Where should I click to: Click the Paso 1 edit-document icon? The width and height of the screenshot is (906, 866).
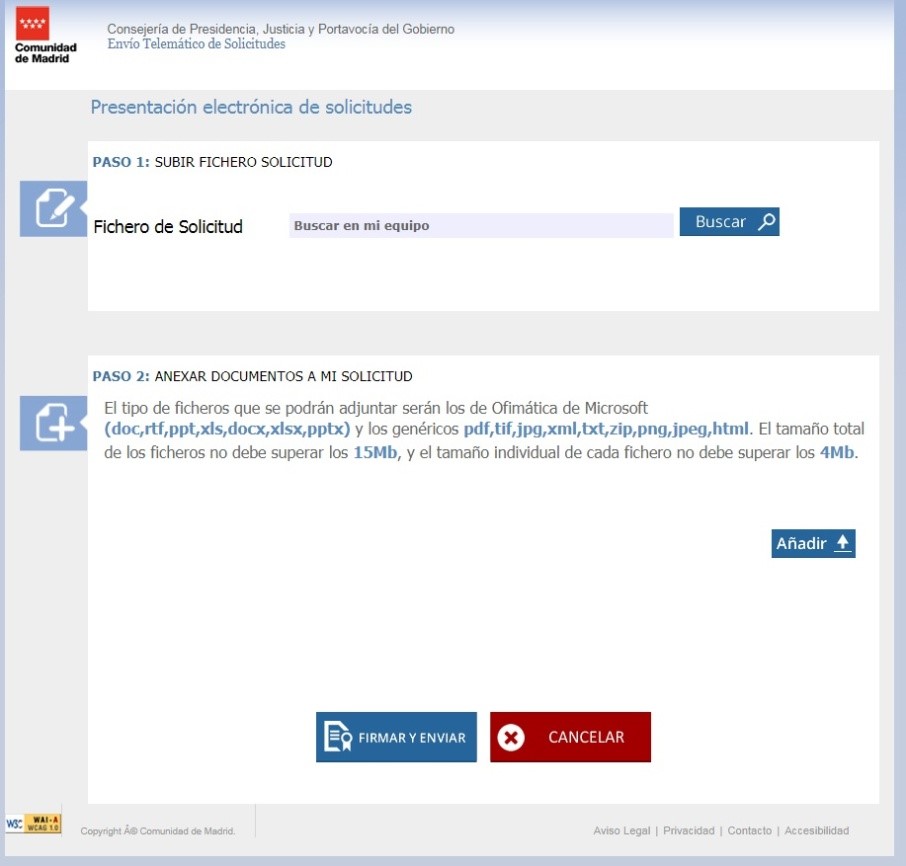pyautogui.click(x=53, y=209)
